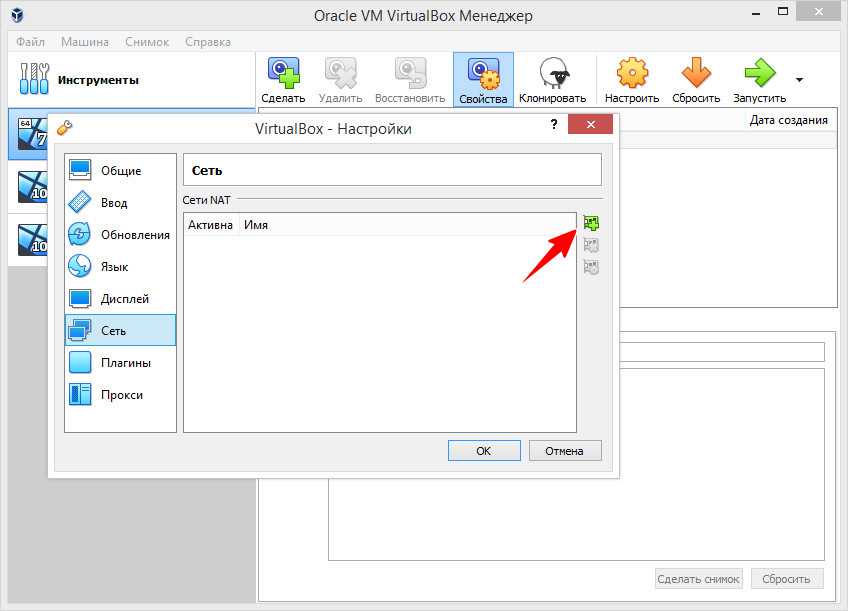This screenshot has width=848, height=611.
Task: Open the Файл menu
Action: 30,42
